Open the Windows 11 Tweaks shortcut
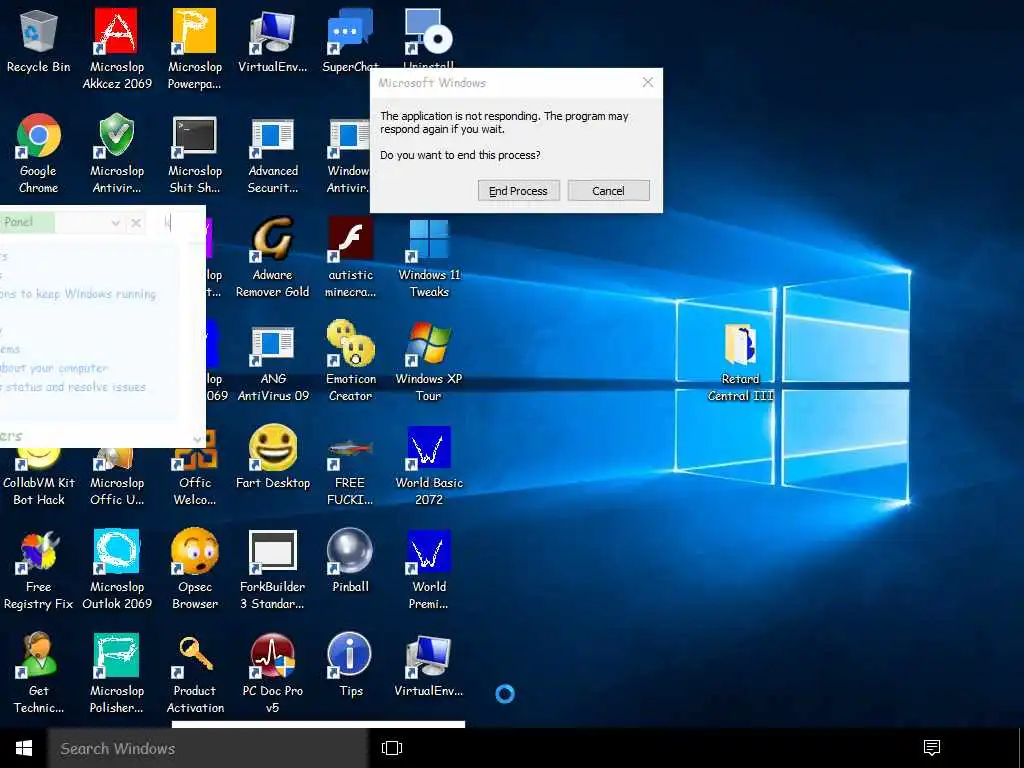Viewport: 1024px width, 768px height. [x=428, y=257]
